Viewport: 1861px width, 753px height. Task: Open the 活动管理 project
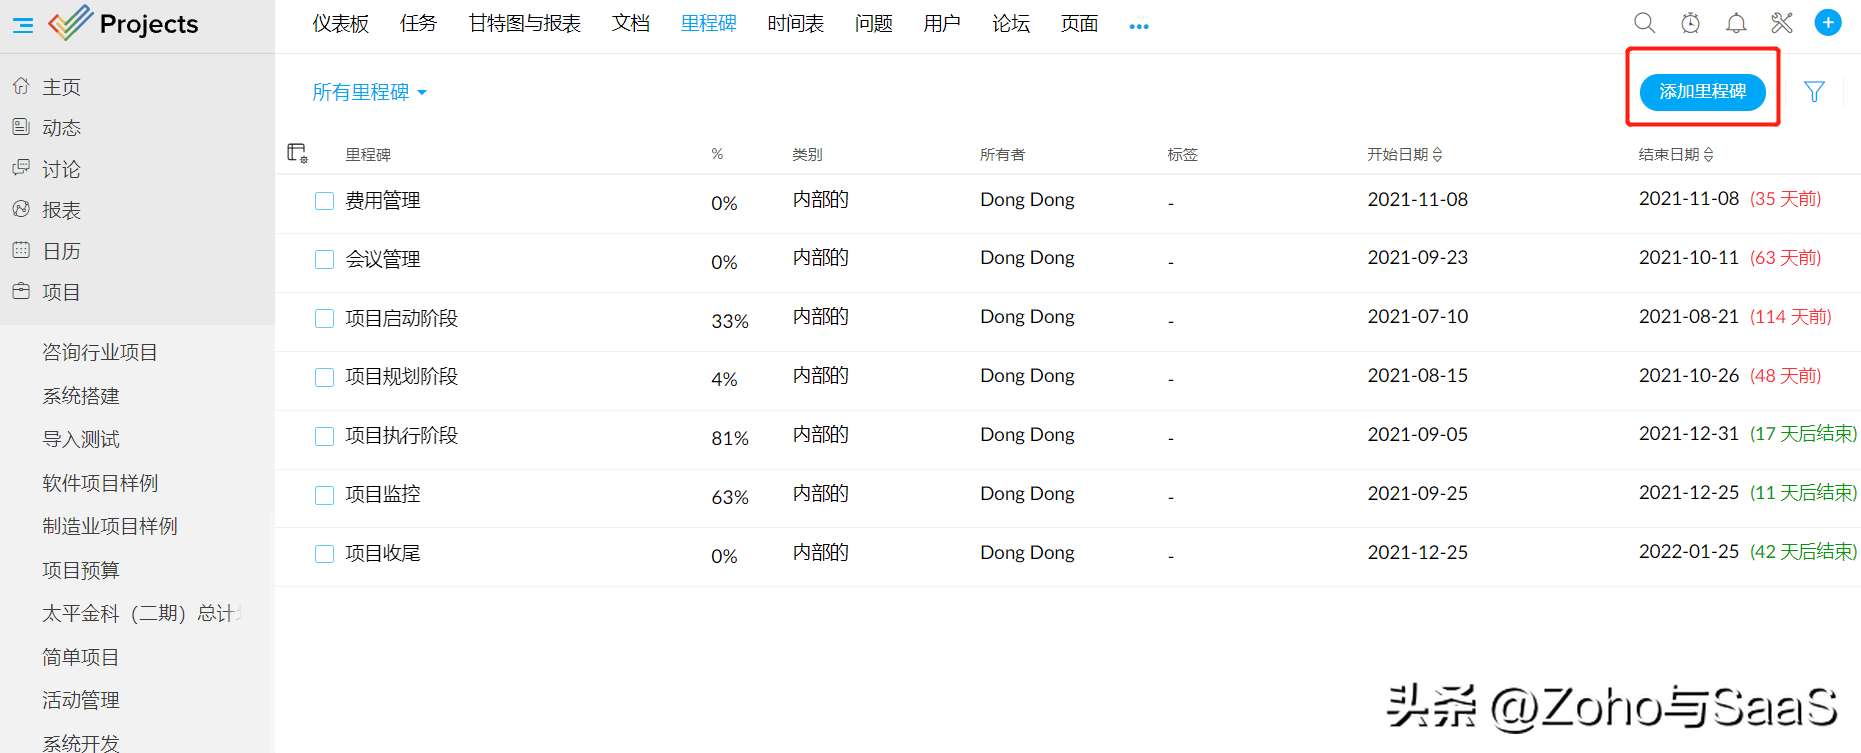click(x=81, y=700)
